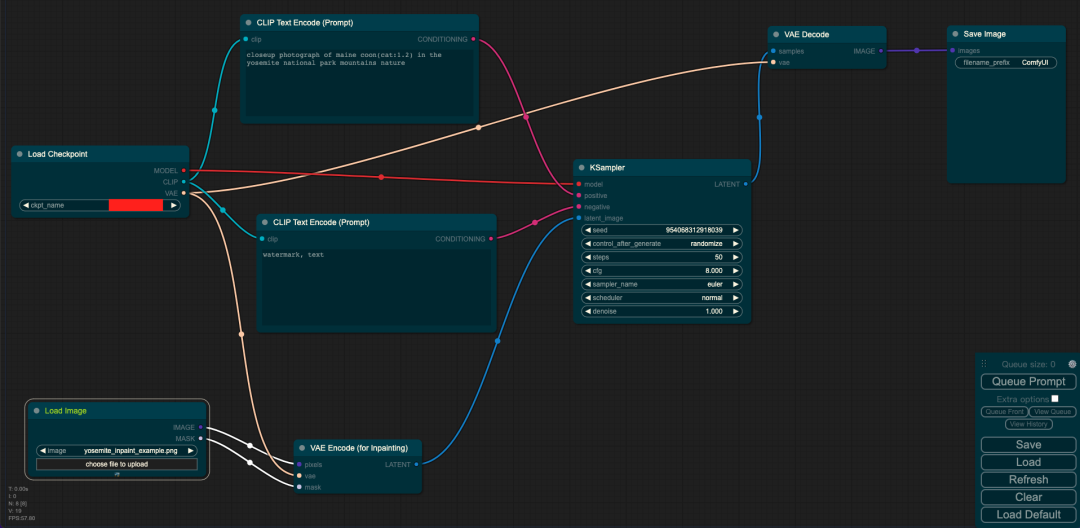Collapse the Load Checkpoint node via title dot
The height and width of the screenshot is (528, 1080).
coord(20,154)
